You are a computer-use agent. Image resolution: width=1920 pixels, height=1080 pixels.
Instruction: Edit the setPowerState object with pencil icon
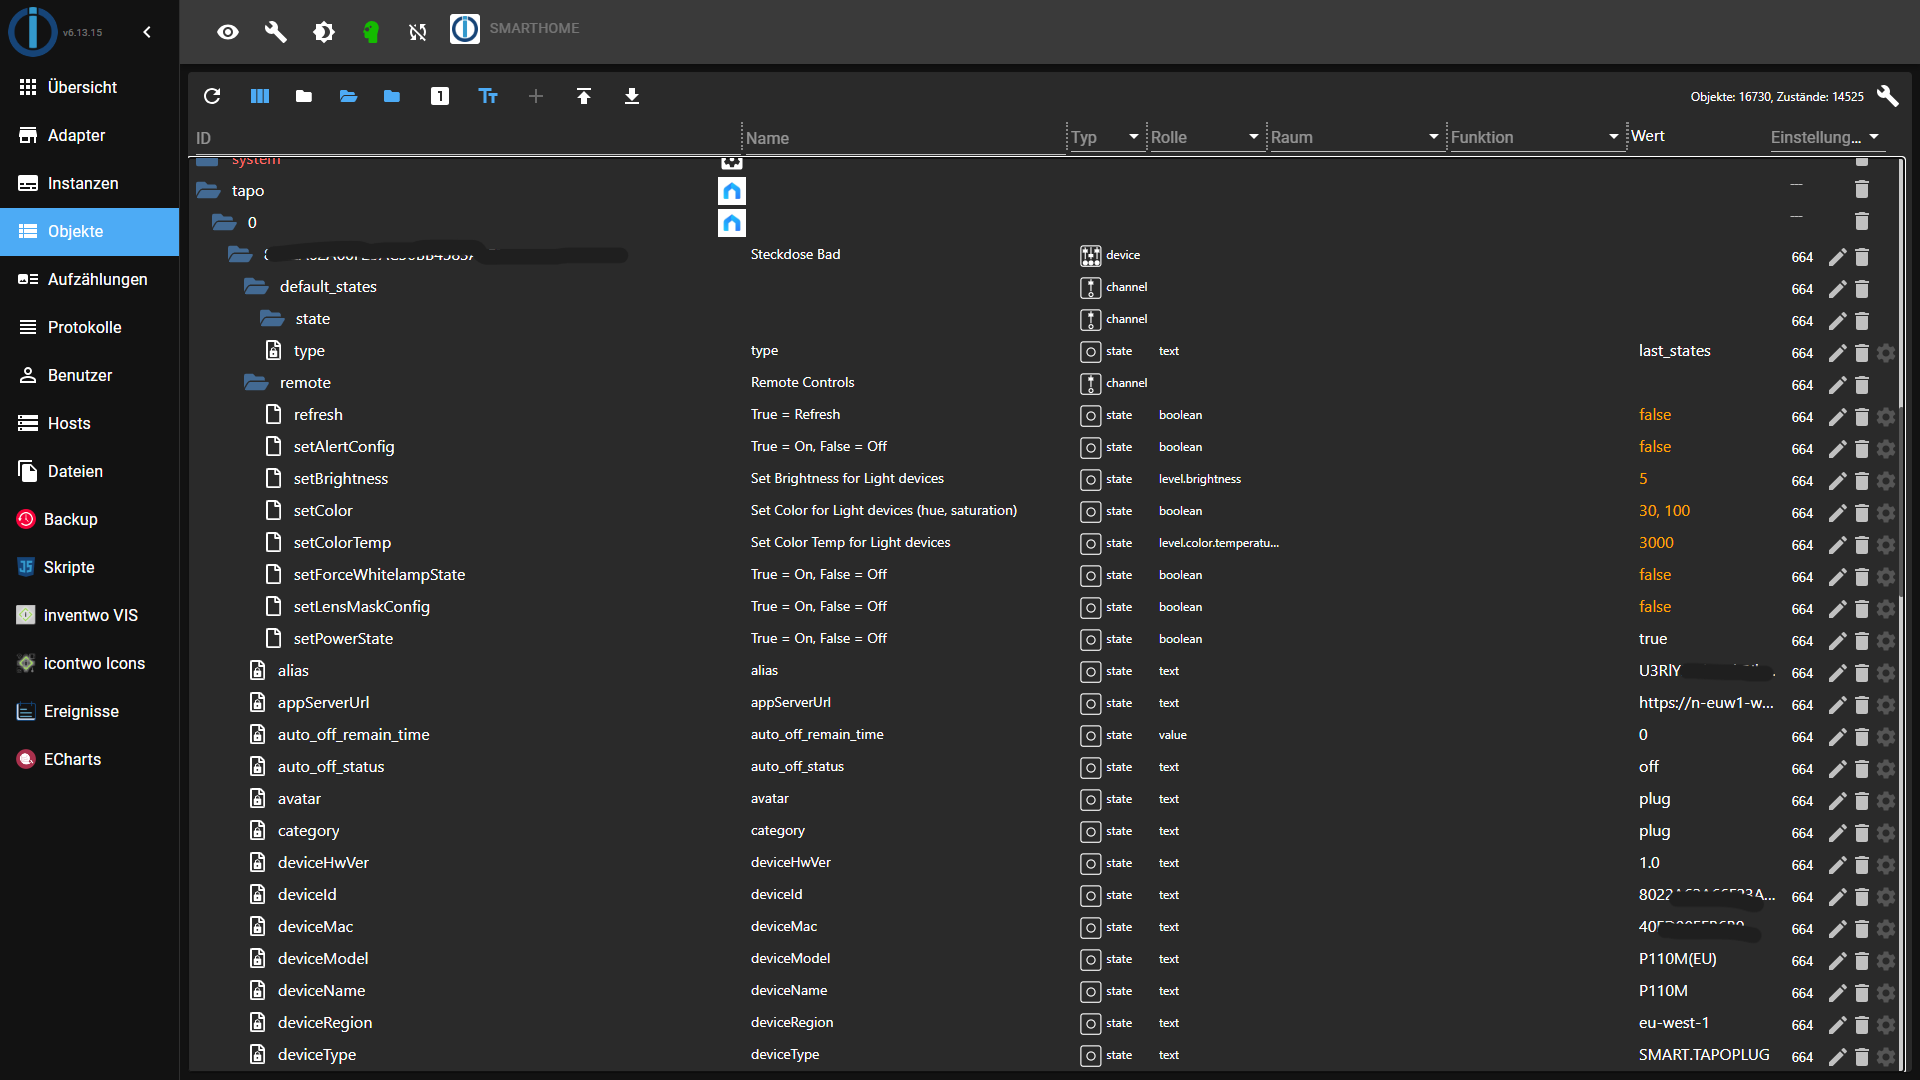click(1837, 641)
